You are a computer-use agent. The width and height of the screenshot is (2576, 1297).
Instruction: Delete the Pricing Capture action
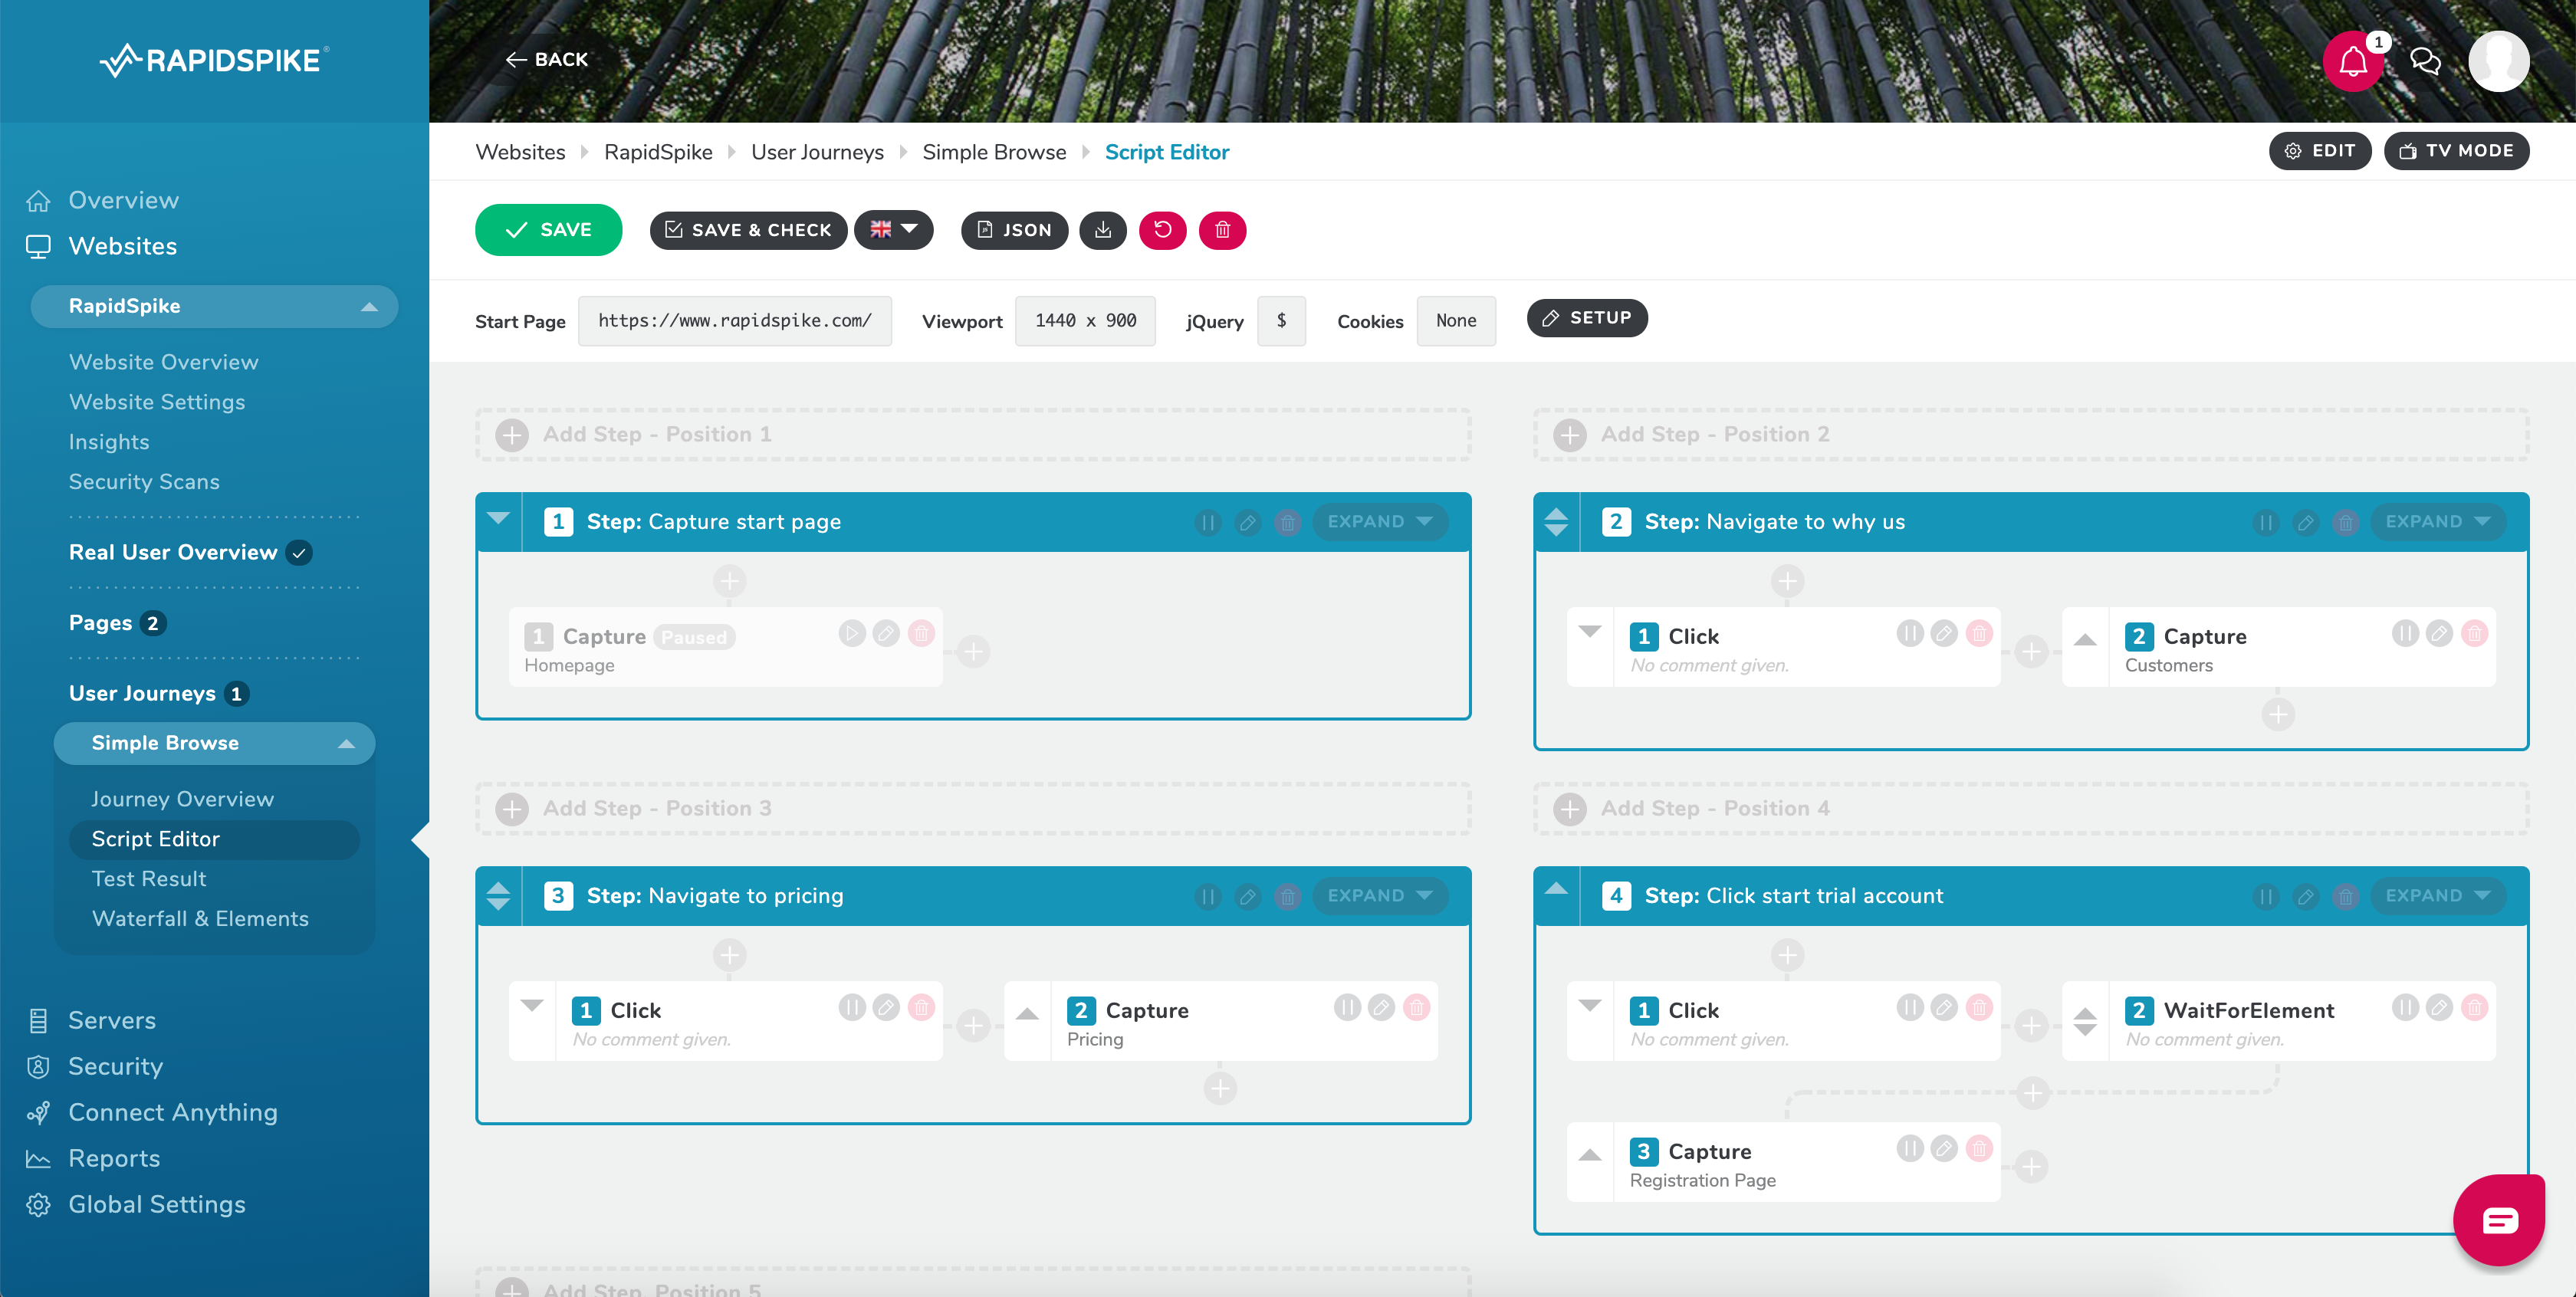click(x=1416, y=1007)
